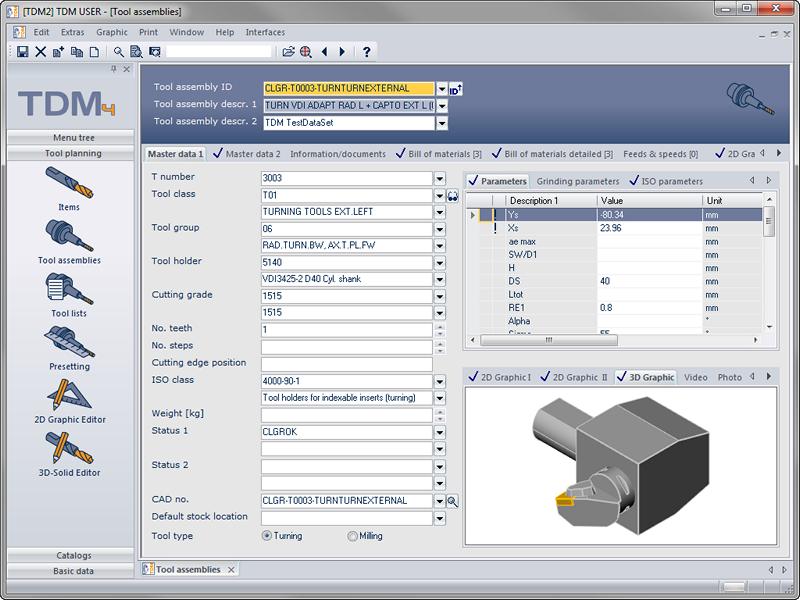Image resolution: width=800 pixels, height=600 pixels.
Task: Open the Extras menu
Action: [x=72, y=32]
